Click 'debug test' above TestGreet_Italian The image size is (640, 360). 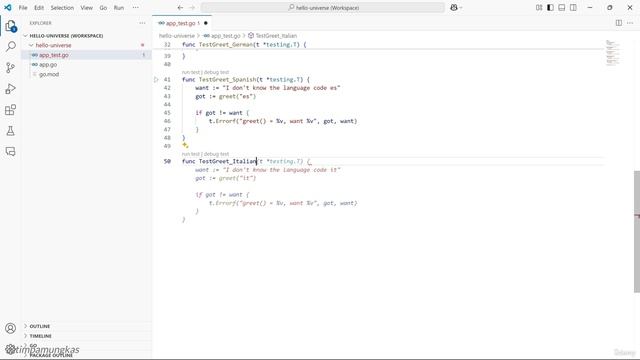pyautogui.click(x=216, y=154)
